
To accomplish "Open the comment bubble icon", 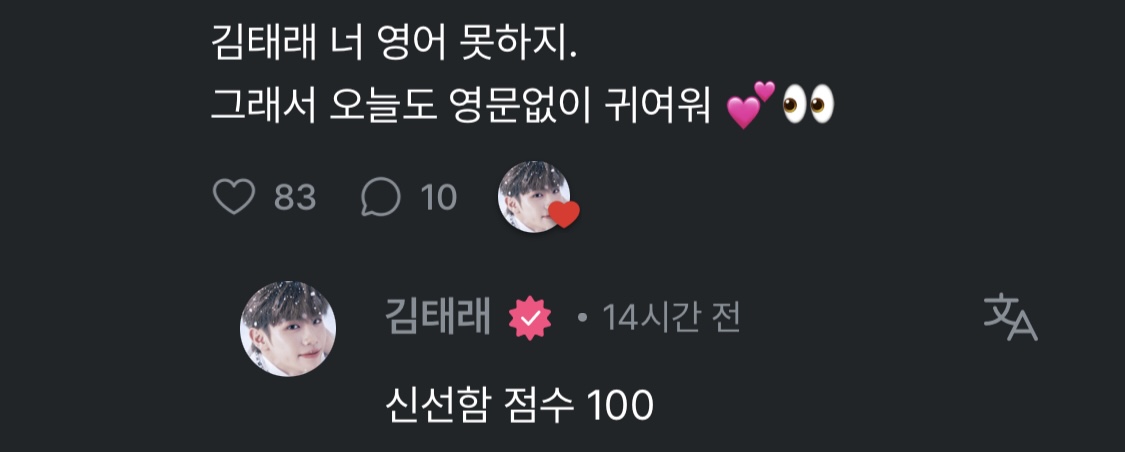I will click(x=380, y=197).
